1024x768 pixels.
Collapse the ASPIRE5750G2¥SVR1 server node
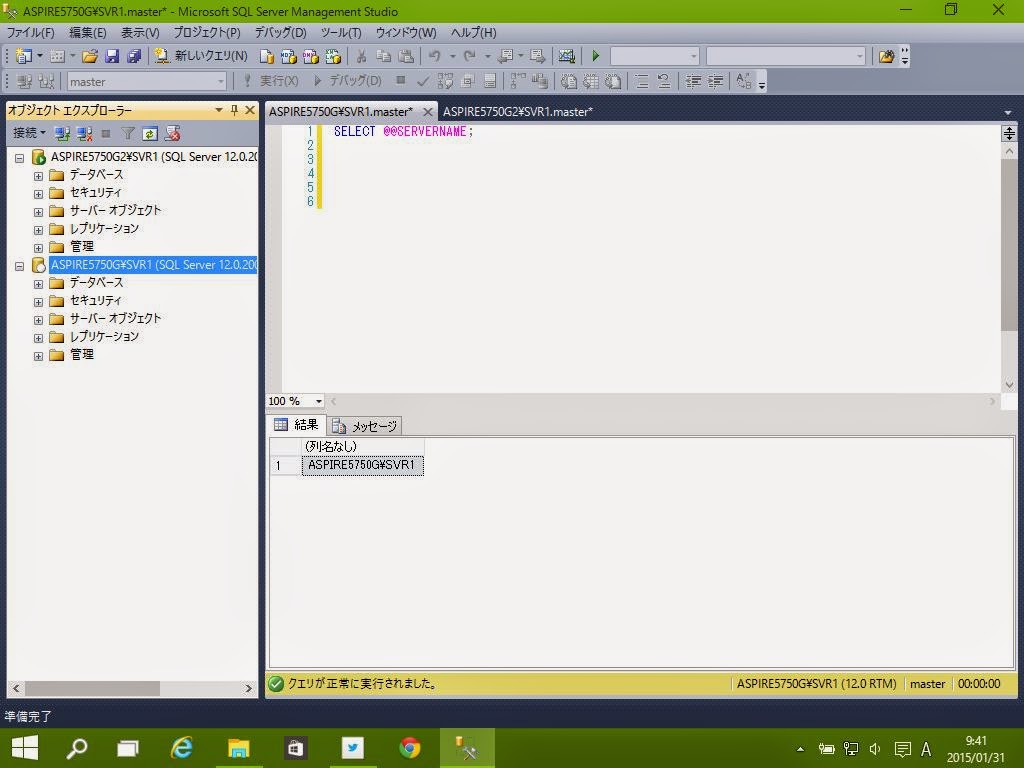coord(20,158)
